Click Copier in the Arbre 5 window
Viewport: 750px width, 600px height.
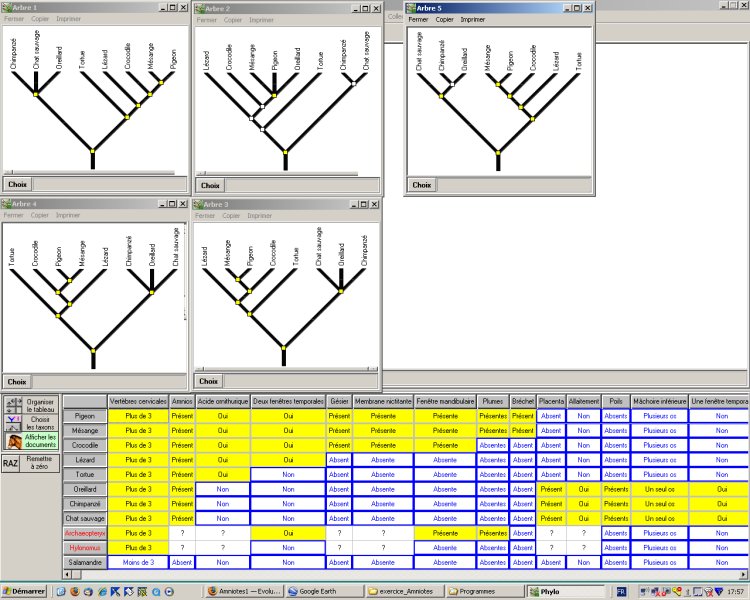445,19
